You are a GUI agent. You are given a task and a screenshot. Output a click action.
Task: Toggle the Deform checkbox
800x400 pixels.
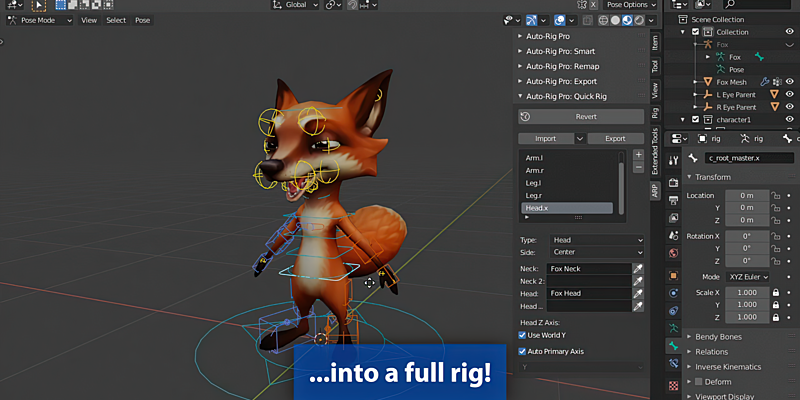pyautogui.click(x=698, y=382)
